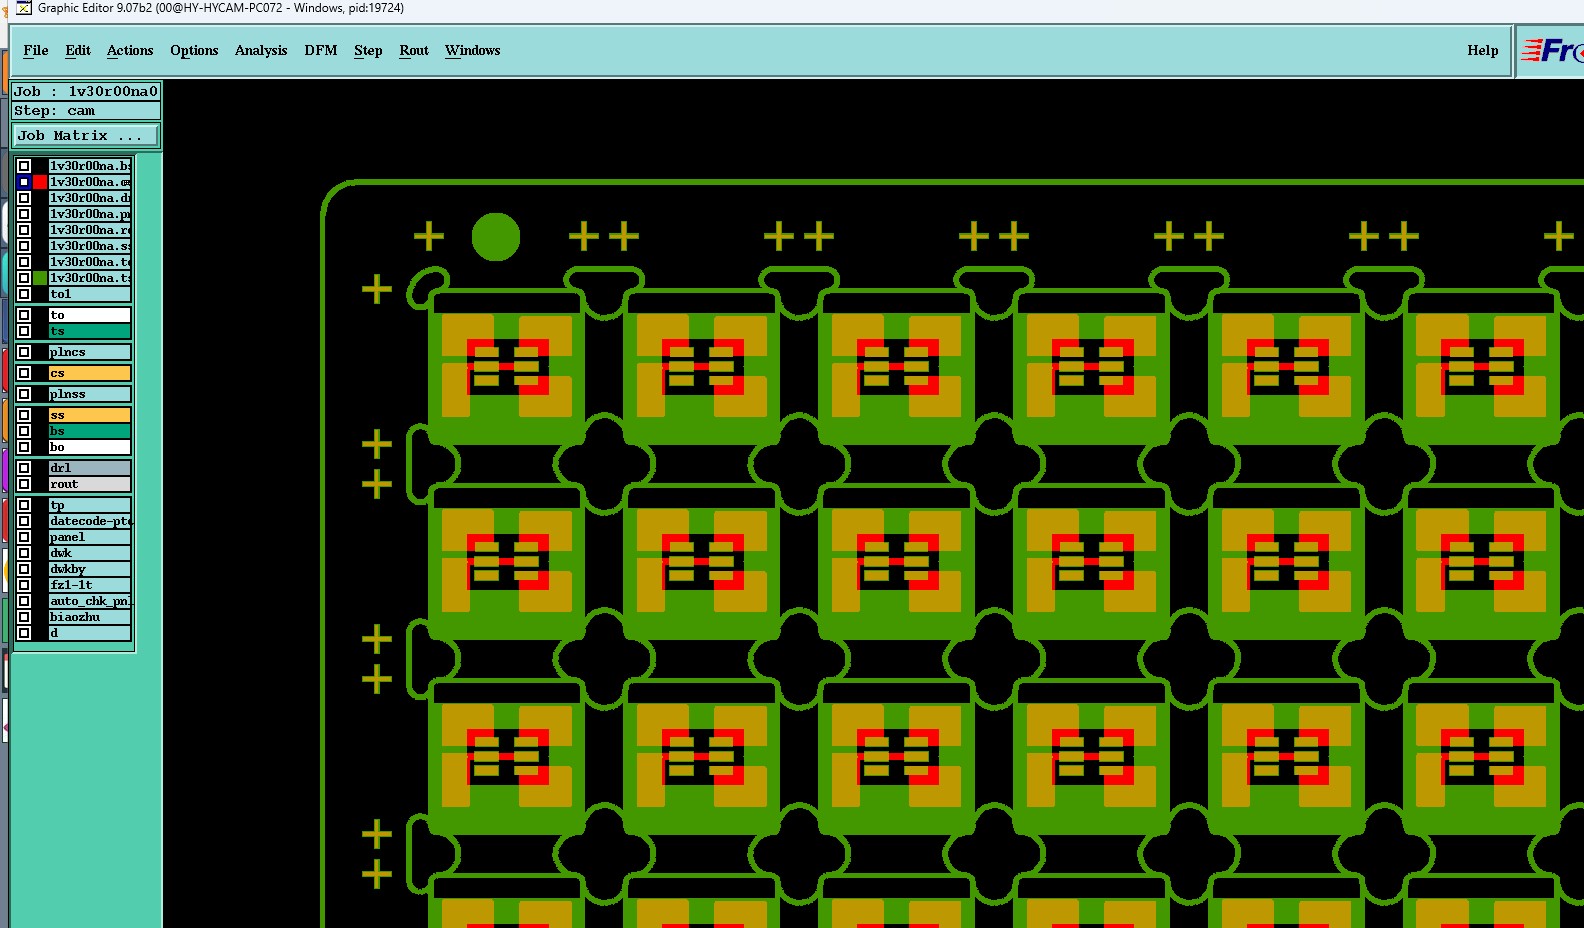The image size is (1584, 928).
Task: Click the Job : 1v30r00na0 field
Action: tap(86, 91)
